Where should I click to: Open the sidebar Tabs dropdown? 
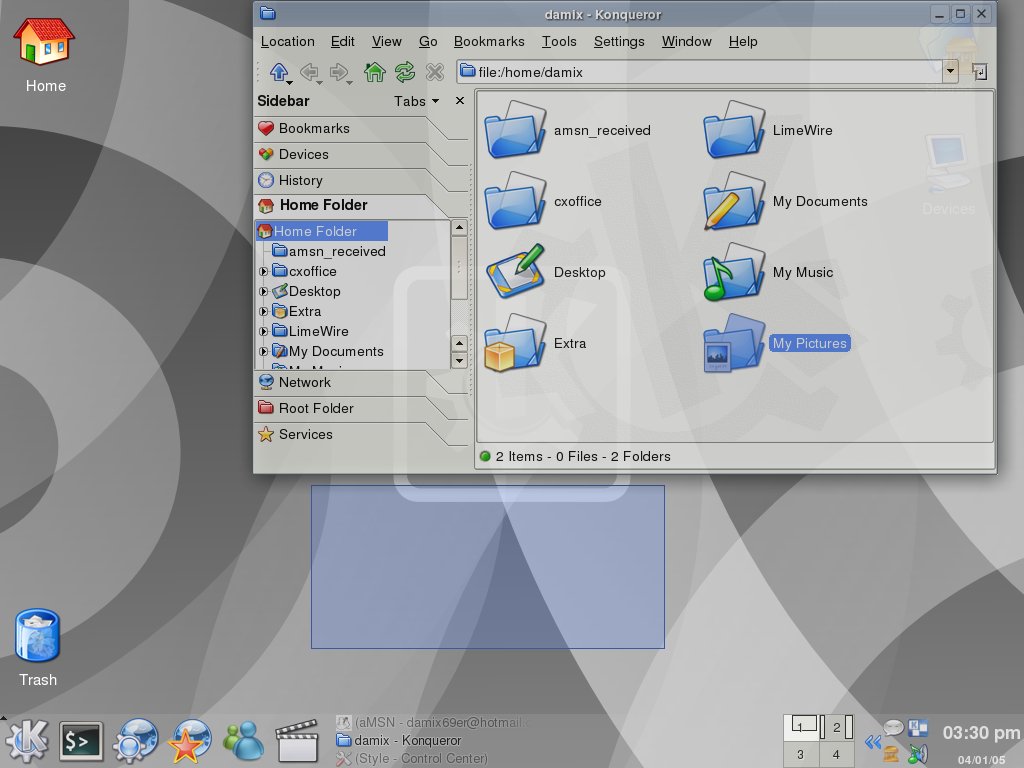(417, 101)
